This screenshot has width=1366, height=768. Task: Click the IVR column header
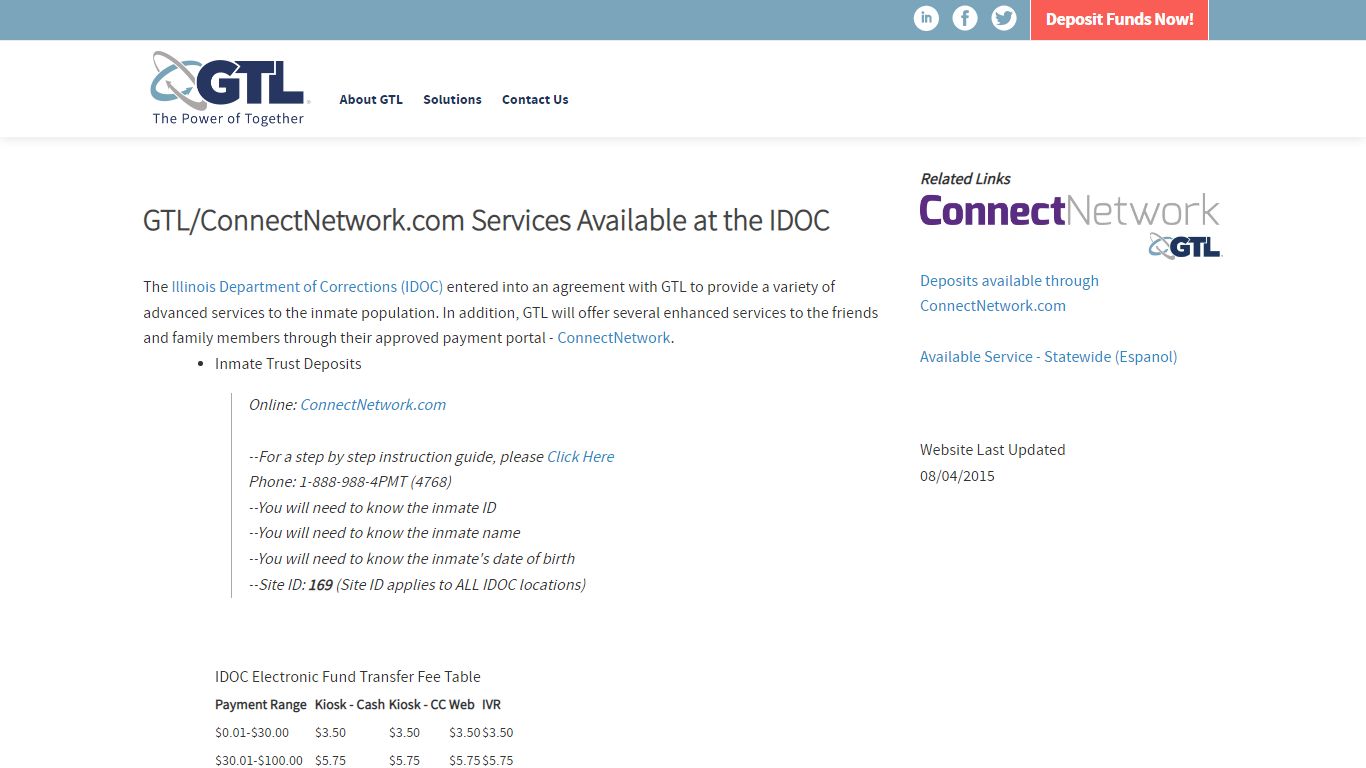(491, 705)
